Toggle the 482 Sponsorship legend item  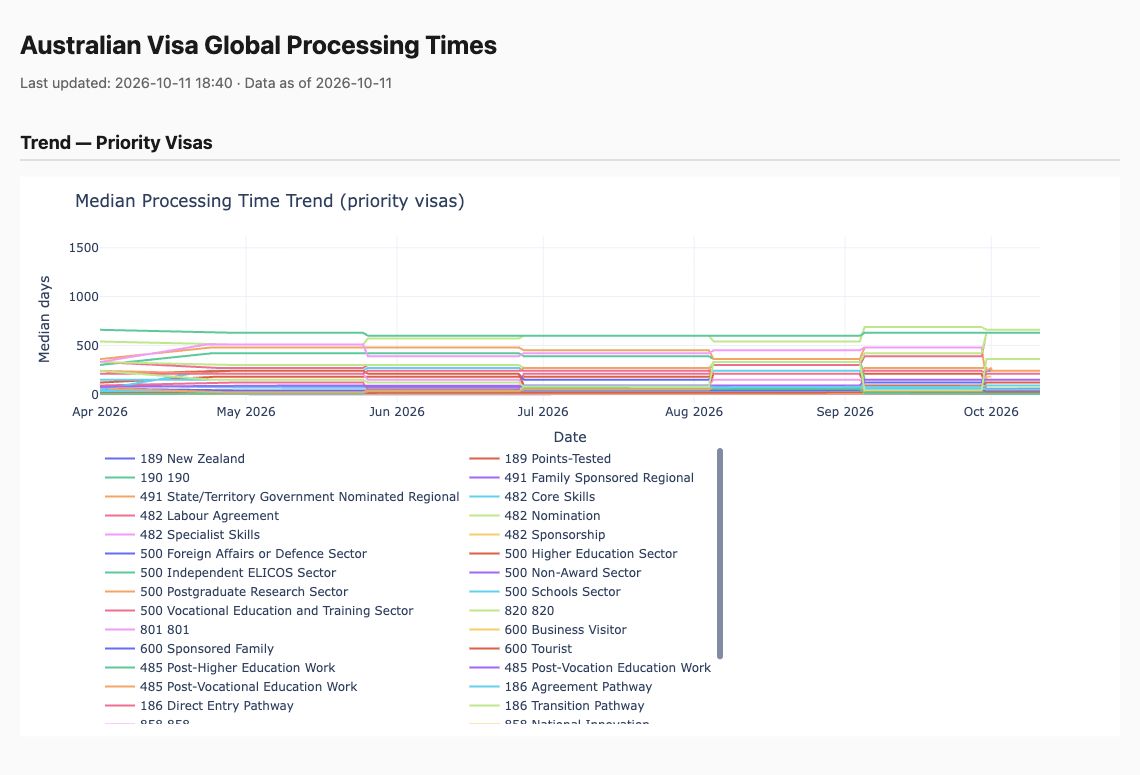pyautogui.click(x=537, y=534)
